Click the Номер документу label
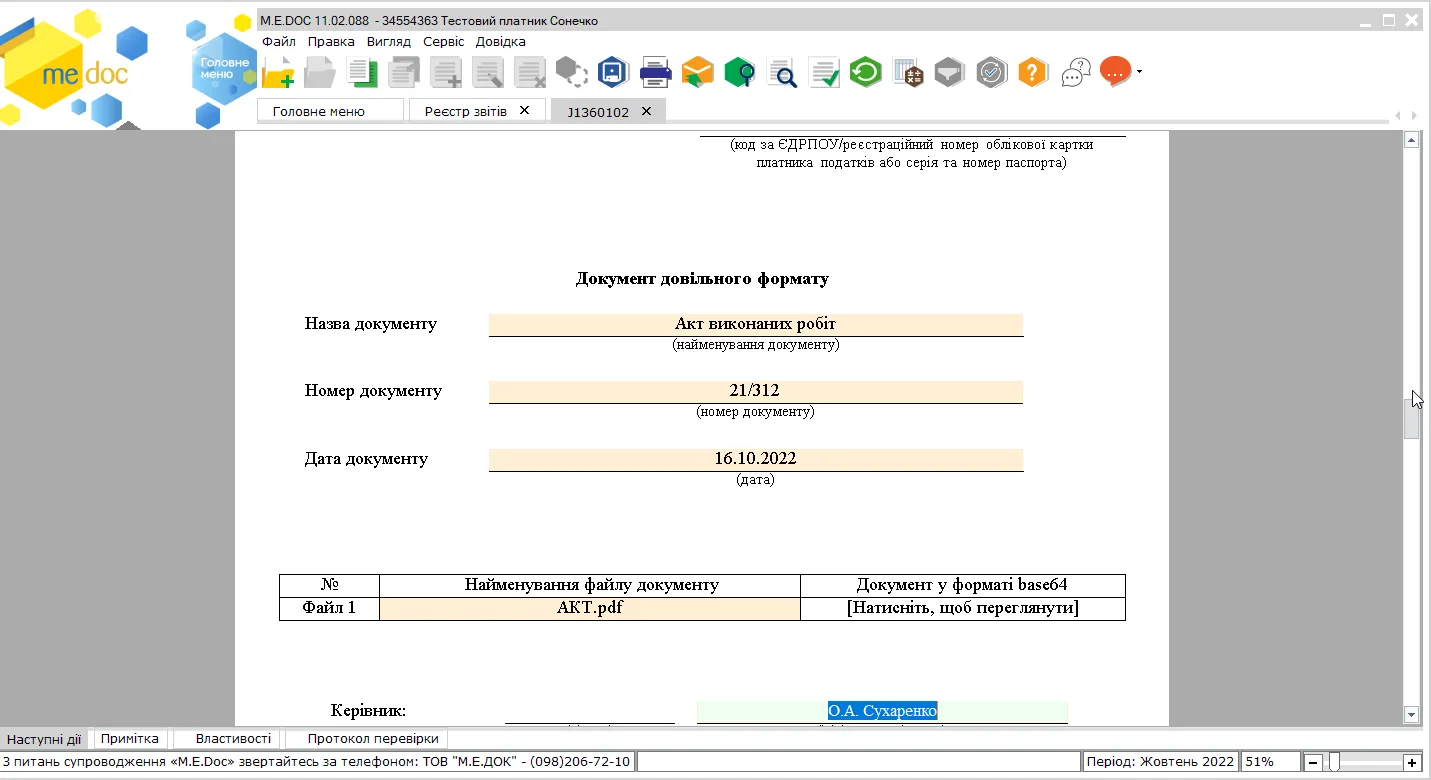The height and width of the screenshot is (780, 1431). click(373, 391)
